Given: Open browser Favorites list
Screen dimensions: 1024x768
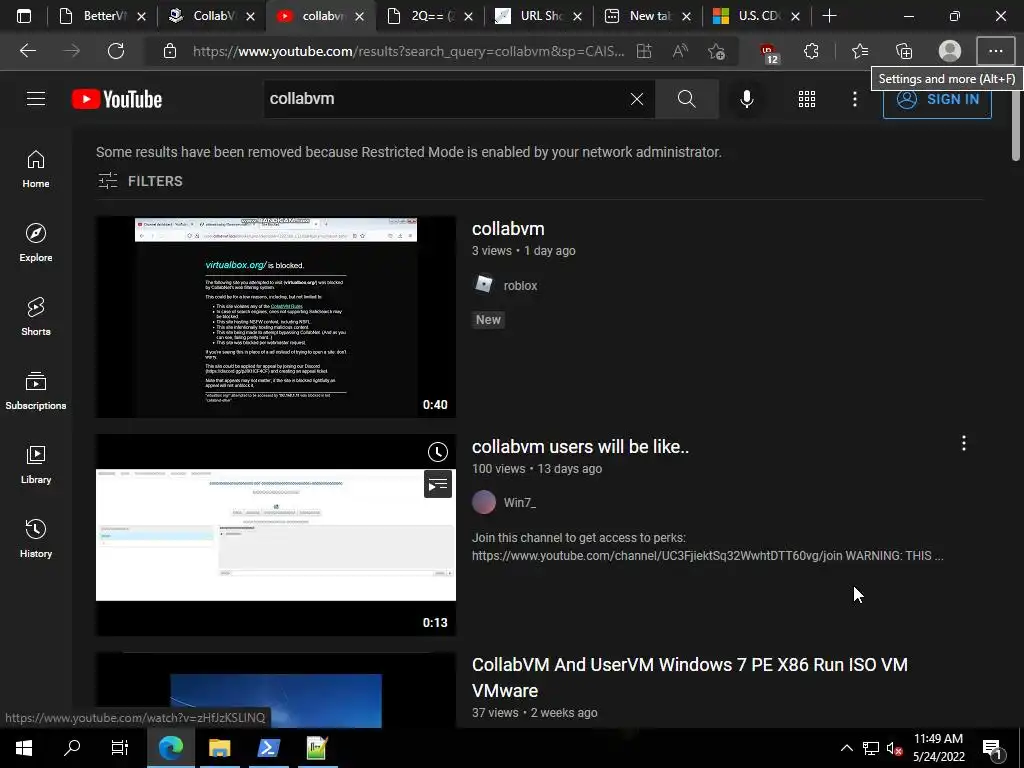Looking at the screenshot, I should [860, 51].
